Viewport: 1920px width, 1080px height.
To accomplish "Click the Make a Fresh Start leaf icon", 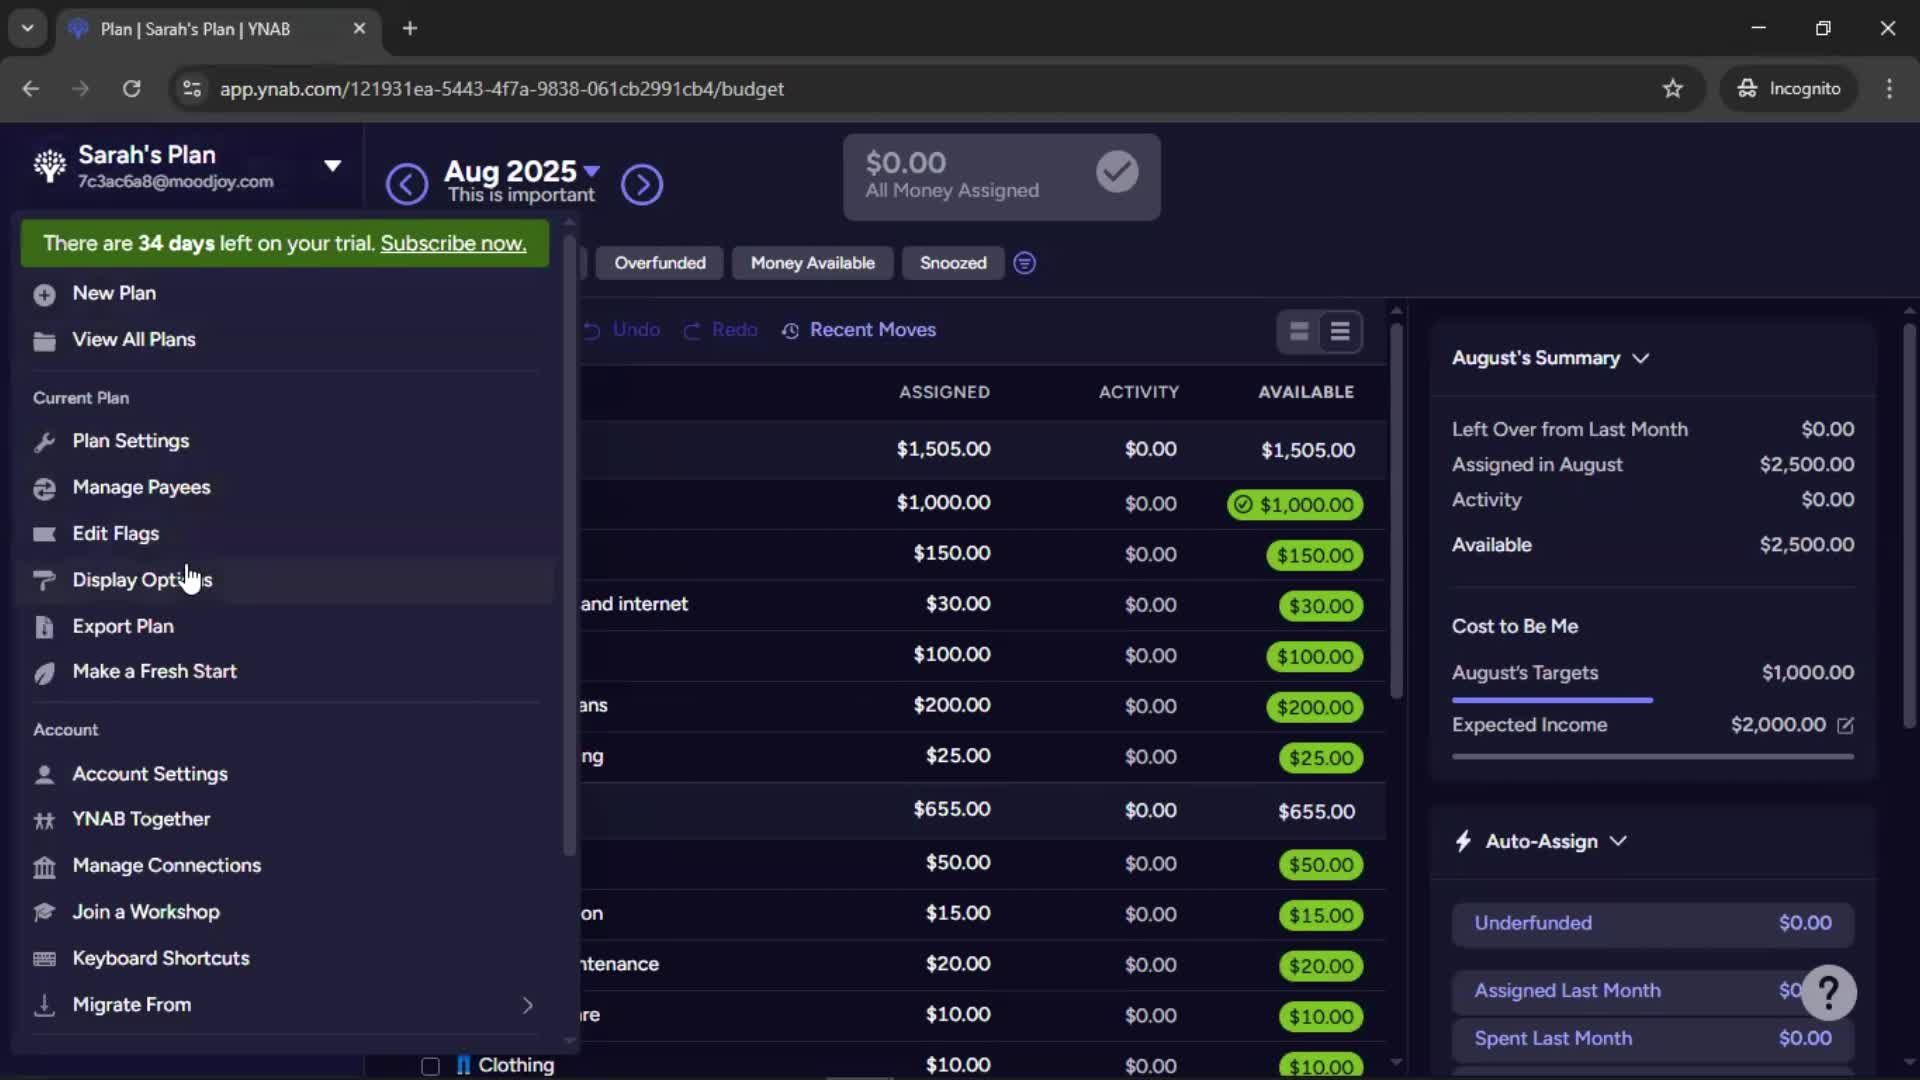I will 44,673.
